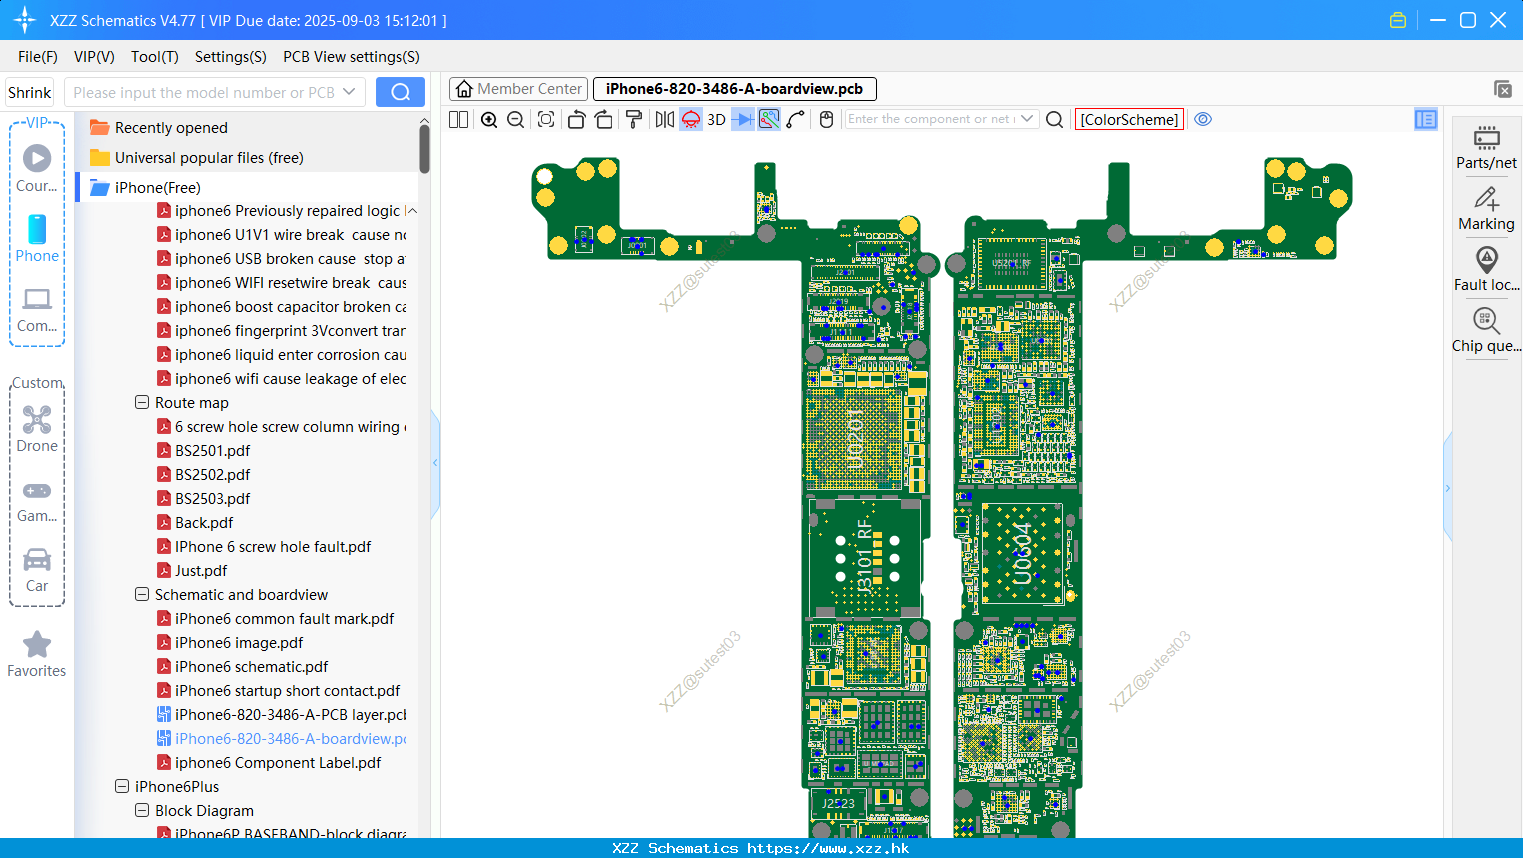The image size is (1523, 858).
Task: Open the Courses VIP section
Action: coord(37,168)
